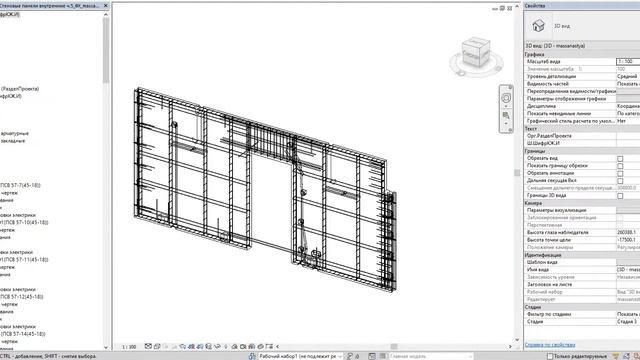This screenshot has height=360, width=640.
Task: Open Visual Style menu in view control bar
Action: pyautogui.click(x=157, y=346)
